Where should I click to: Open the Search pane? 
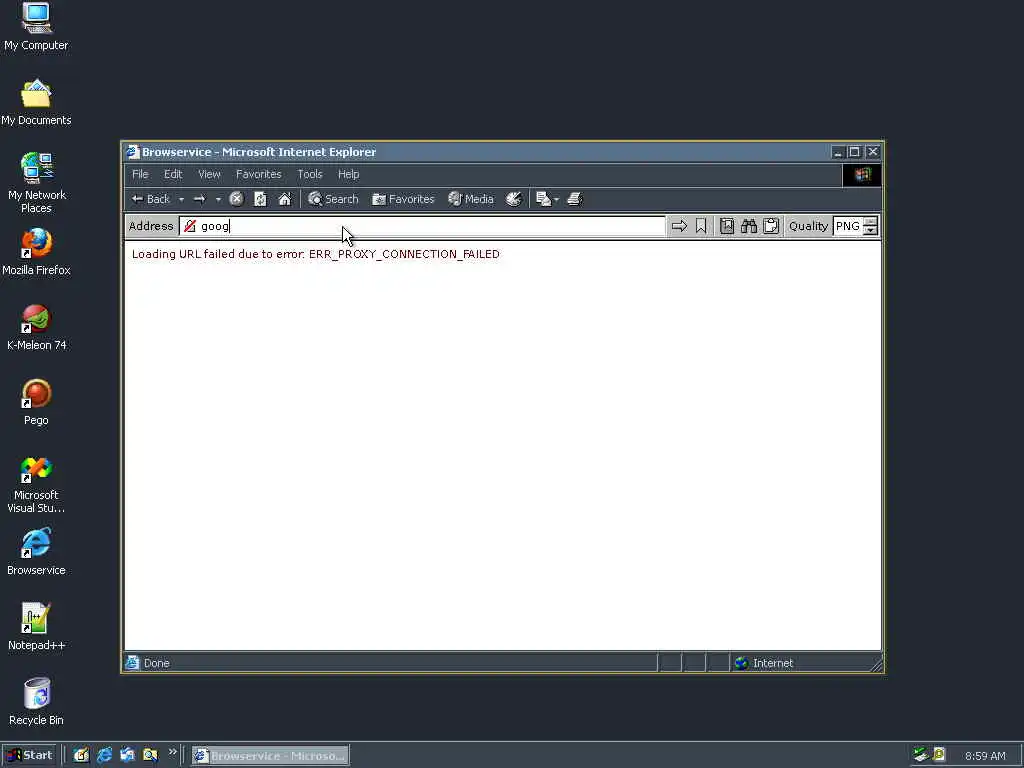click(x=333, y=199)
